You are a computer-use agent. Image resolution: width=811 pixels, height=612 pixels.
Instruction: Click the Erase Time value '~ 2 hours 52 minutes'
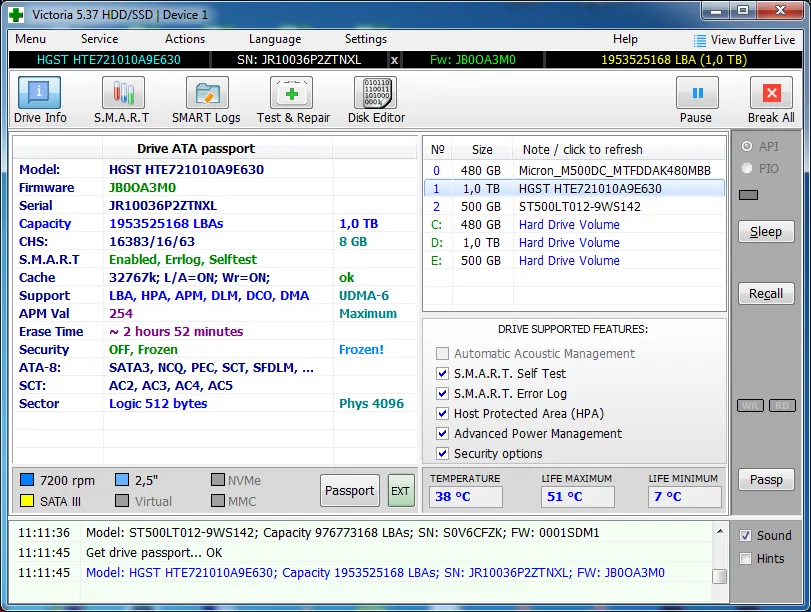(176, 332)
